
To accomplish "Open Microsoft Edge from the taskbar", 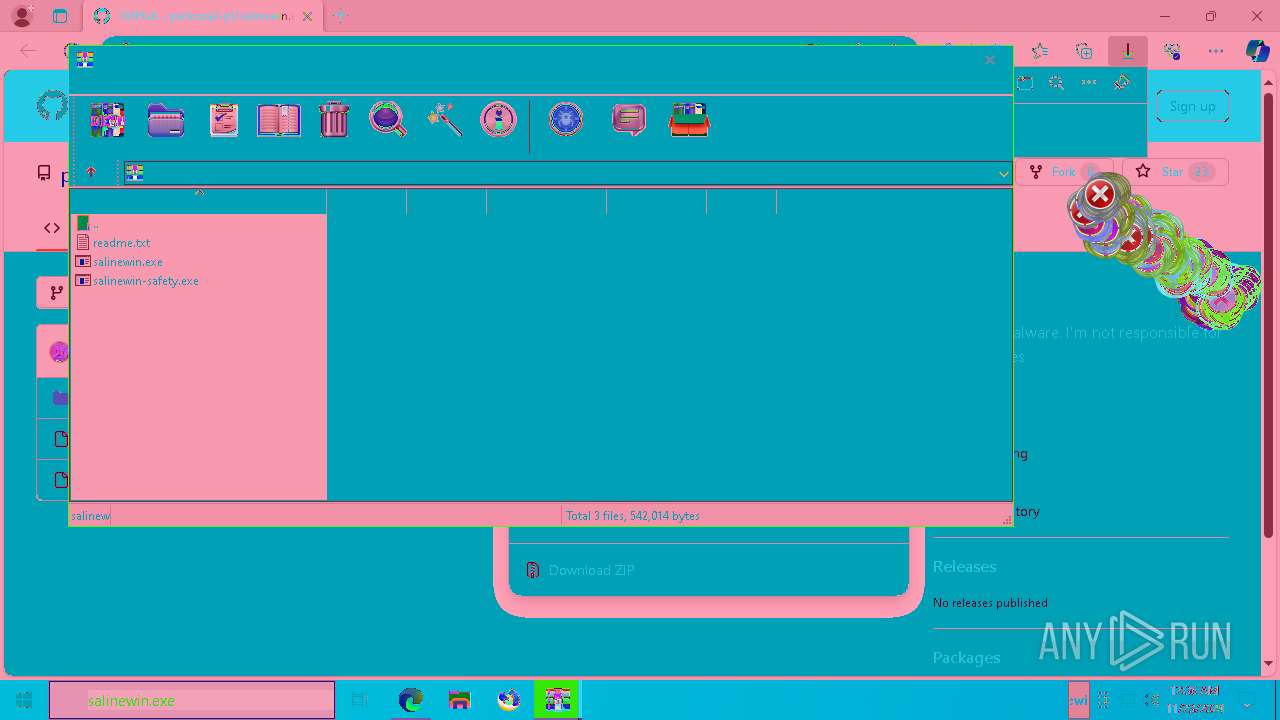I will (410, 700).
